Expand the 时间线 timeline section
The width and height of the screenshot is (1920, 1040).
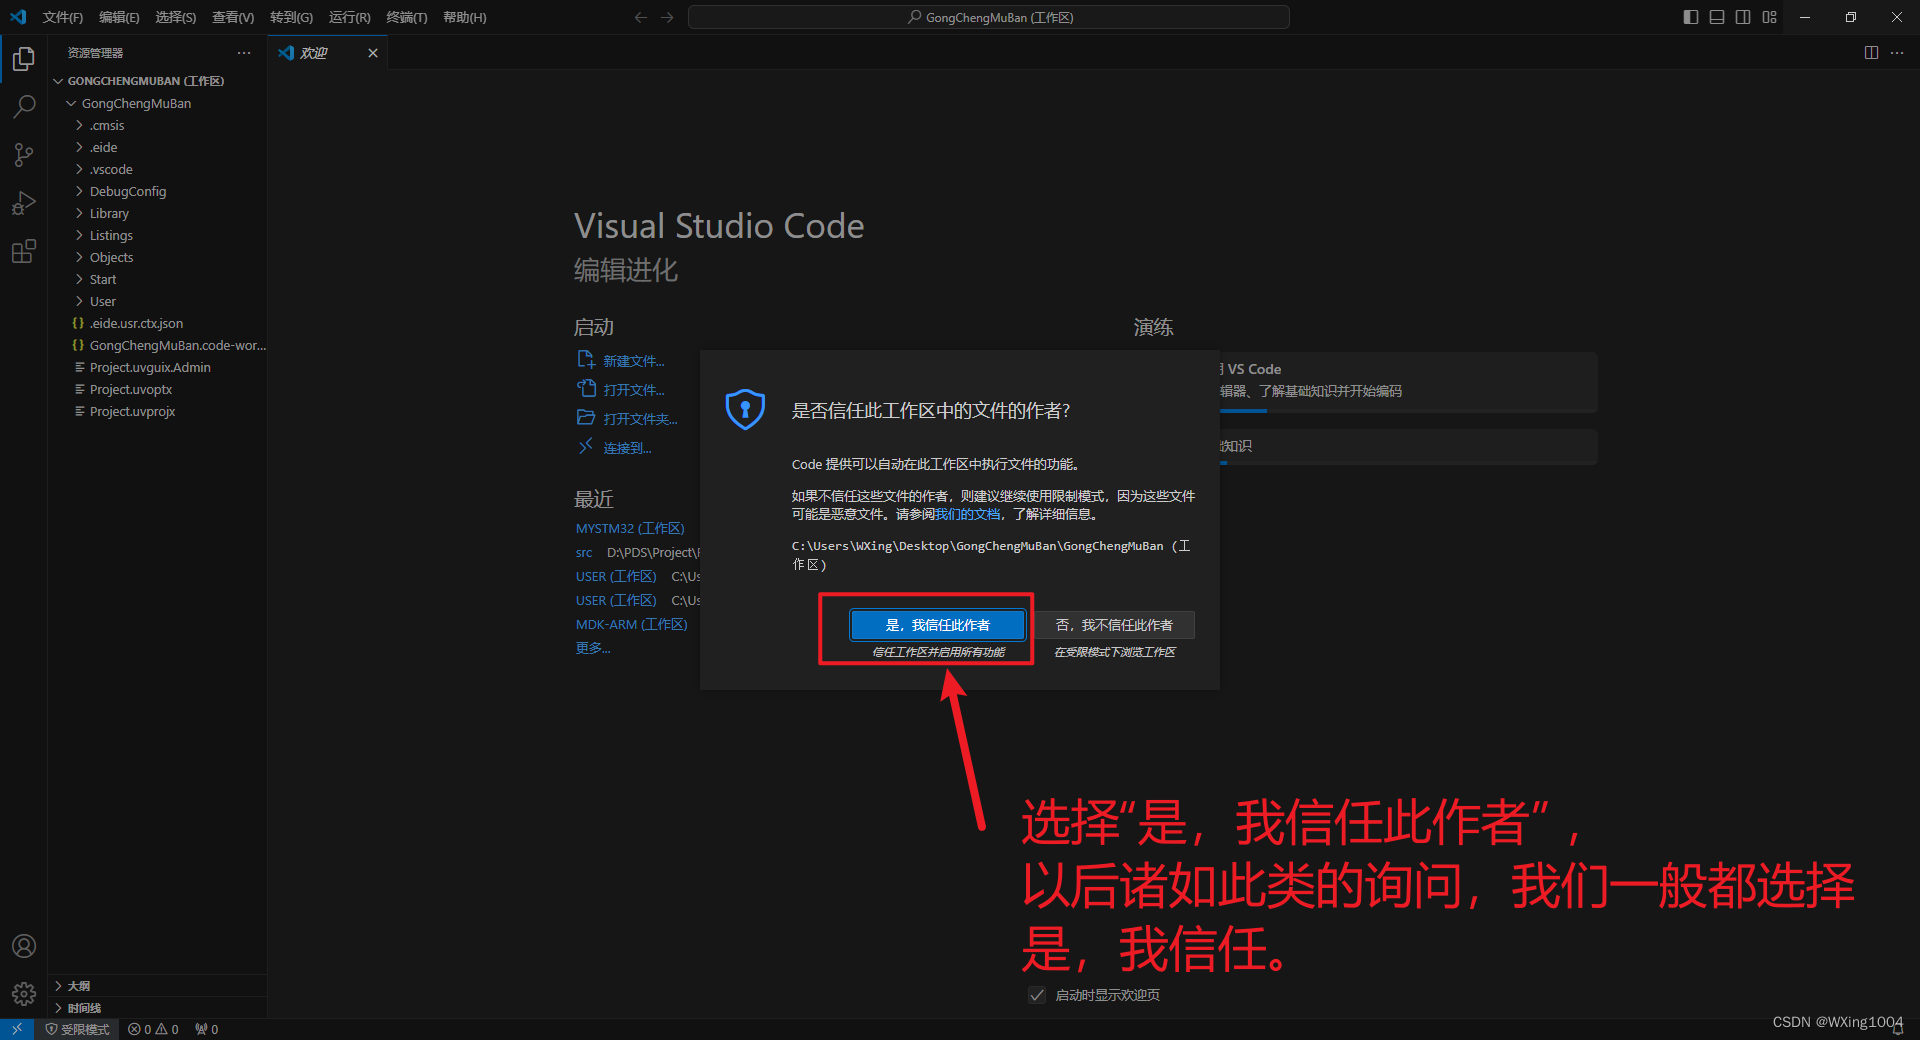(157, 1008)
